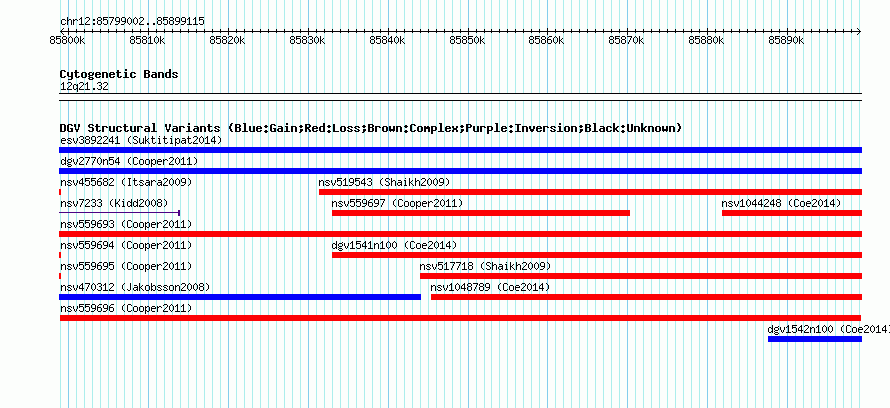890x408 pixels.
Task: Open nsv559693 (Cooper2011) variant label
Action: pos(126,224)
